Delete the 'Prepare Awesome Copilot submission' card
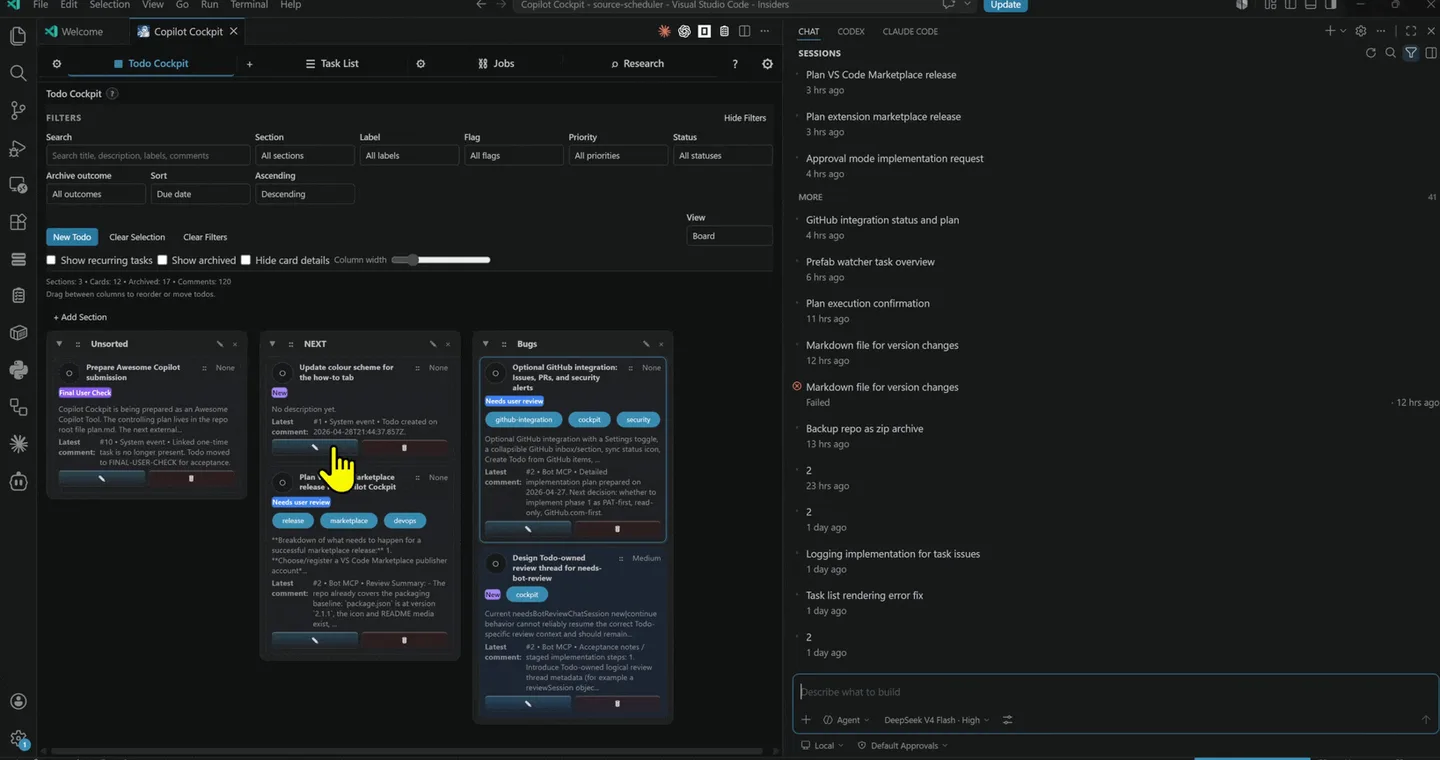Viewport: 1440px width, 760px height. [191, 478]
